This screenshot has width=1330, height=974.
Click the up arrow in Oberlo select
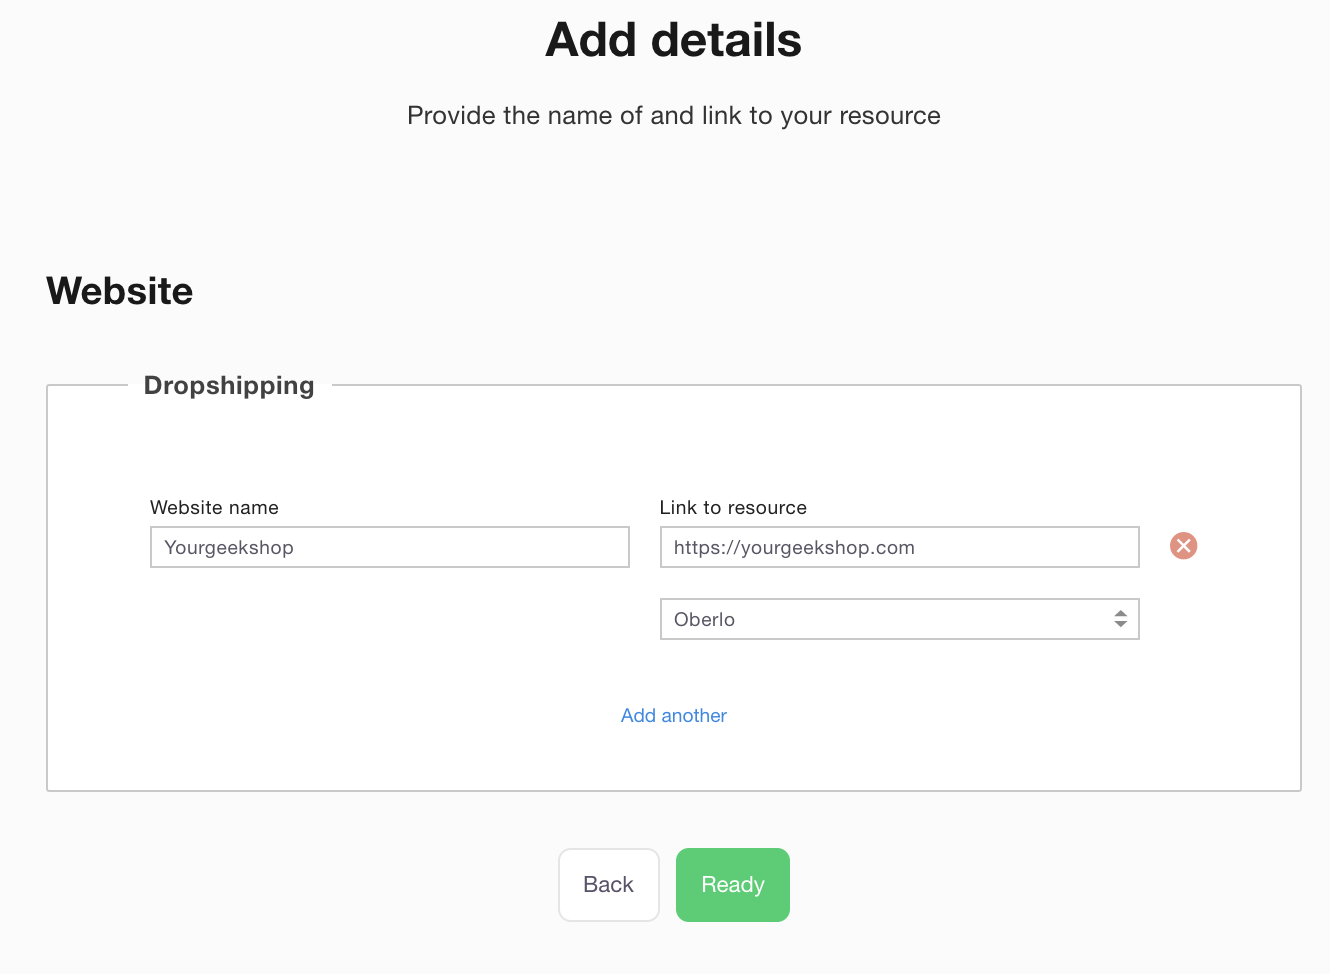(x=1120, y=614)
